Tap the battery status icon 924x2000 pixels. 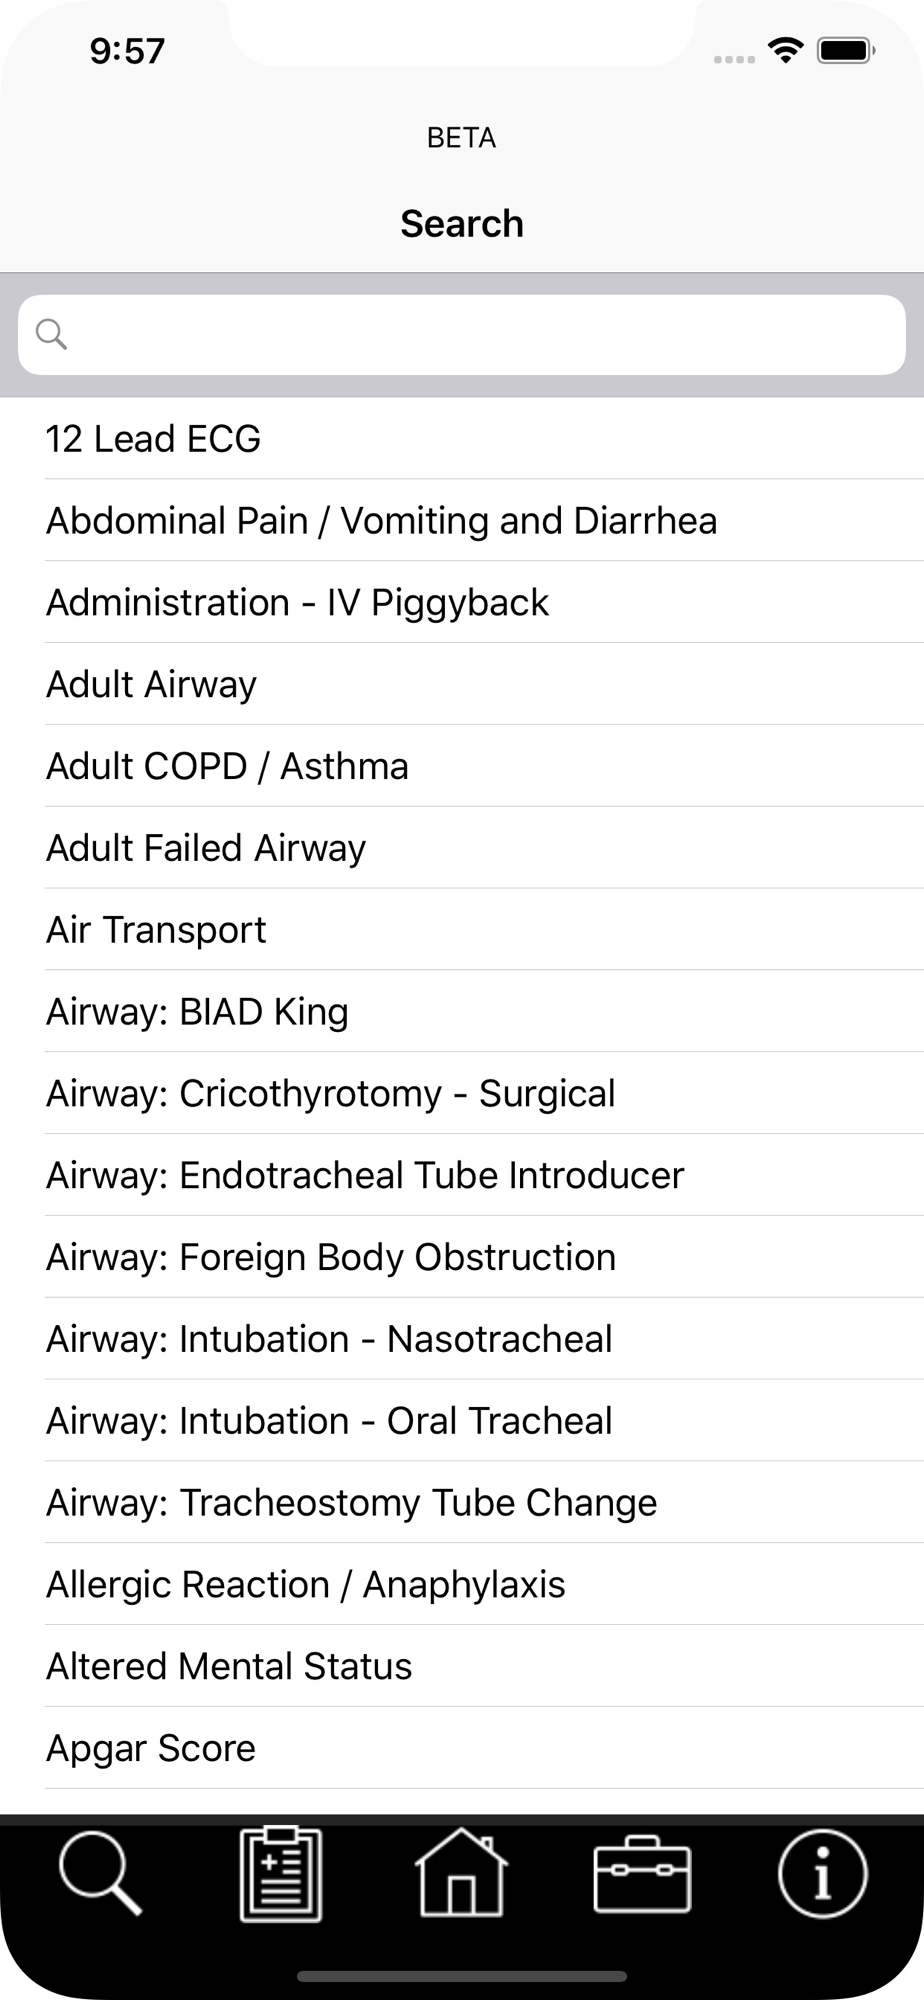point(846,50)
